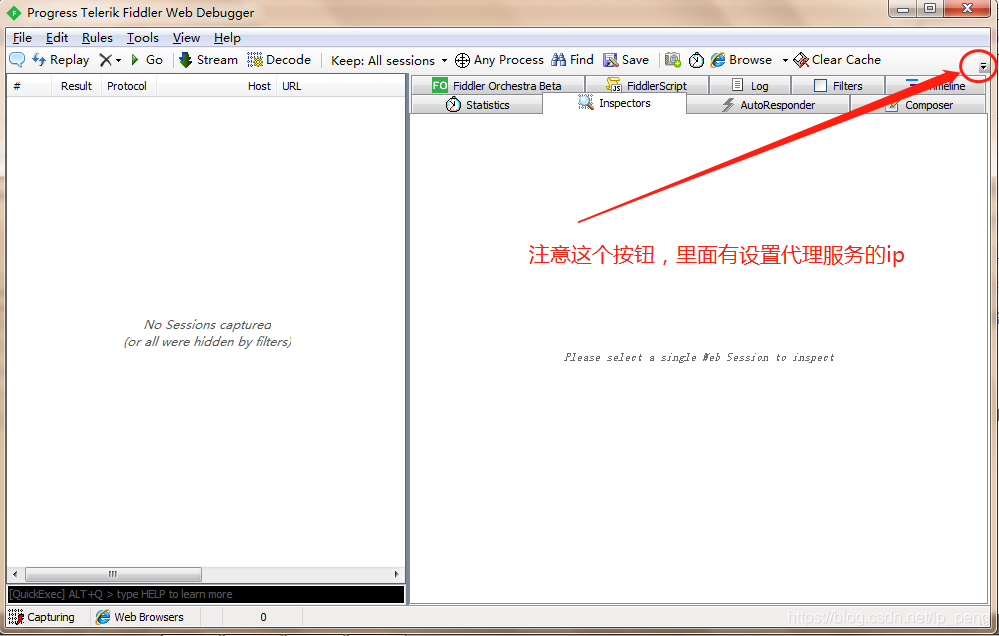Open the Edit menu

pyautogui.click(x=57, y=38)
